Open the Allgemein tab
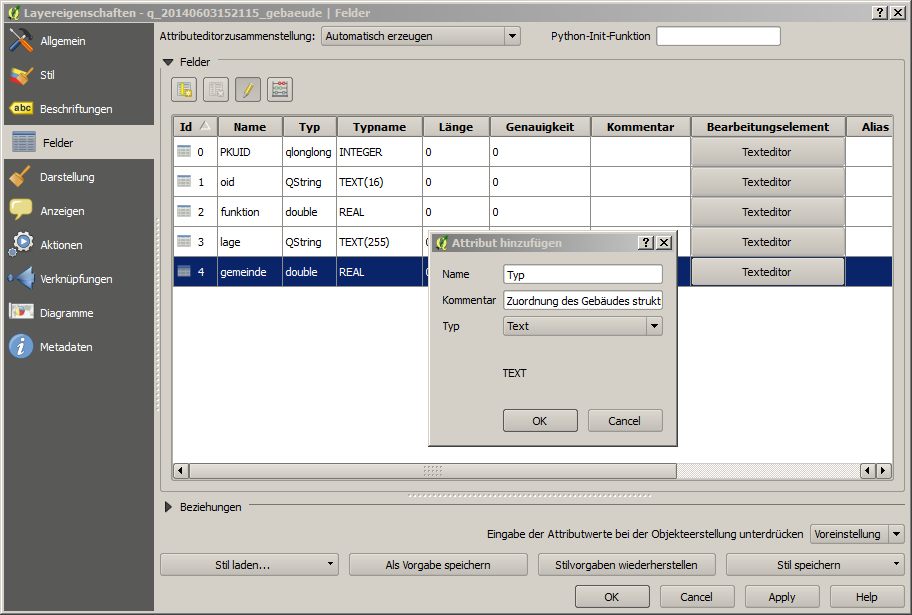The image size is (912, 615). pos(62,41)
